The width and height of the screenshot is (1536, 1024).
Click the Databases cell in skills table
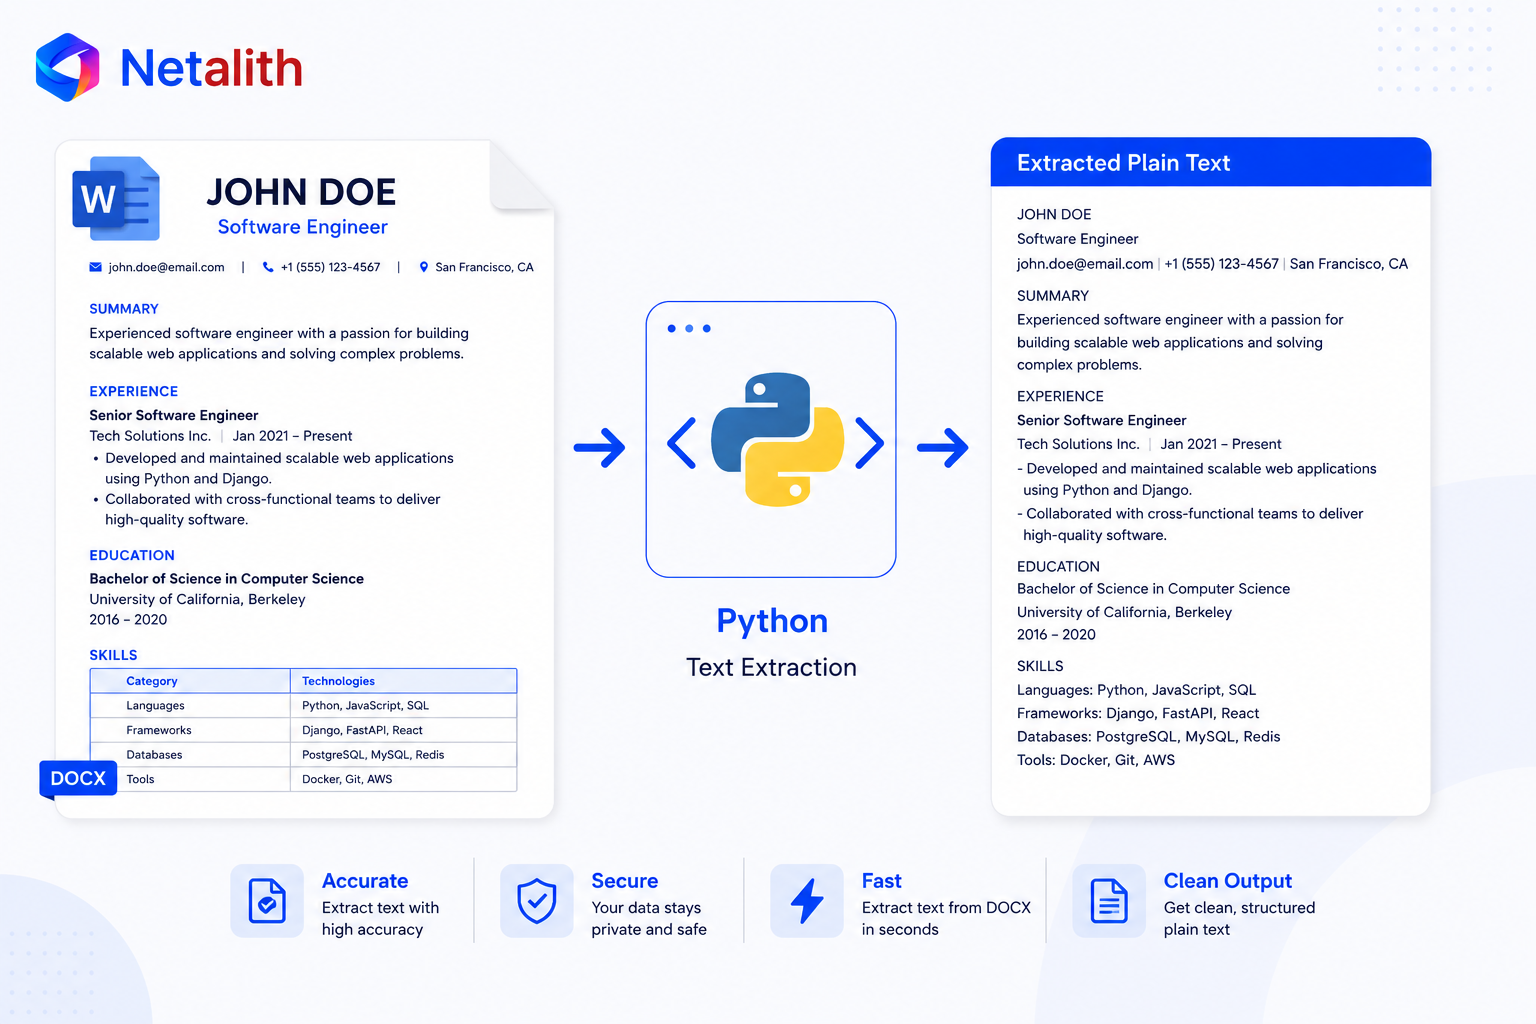(x=190, y=755)
